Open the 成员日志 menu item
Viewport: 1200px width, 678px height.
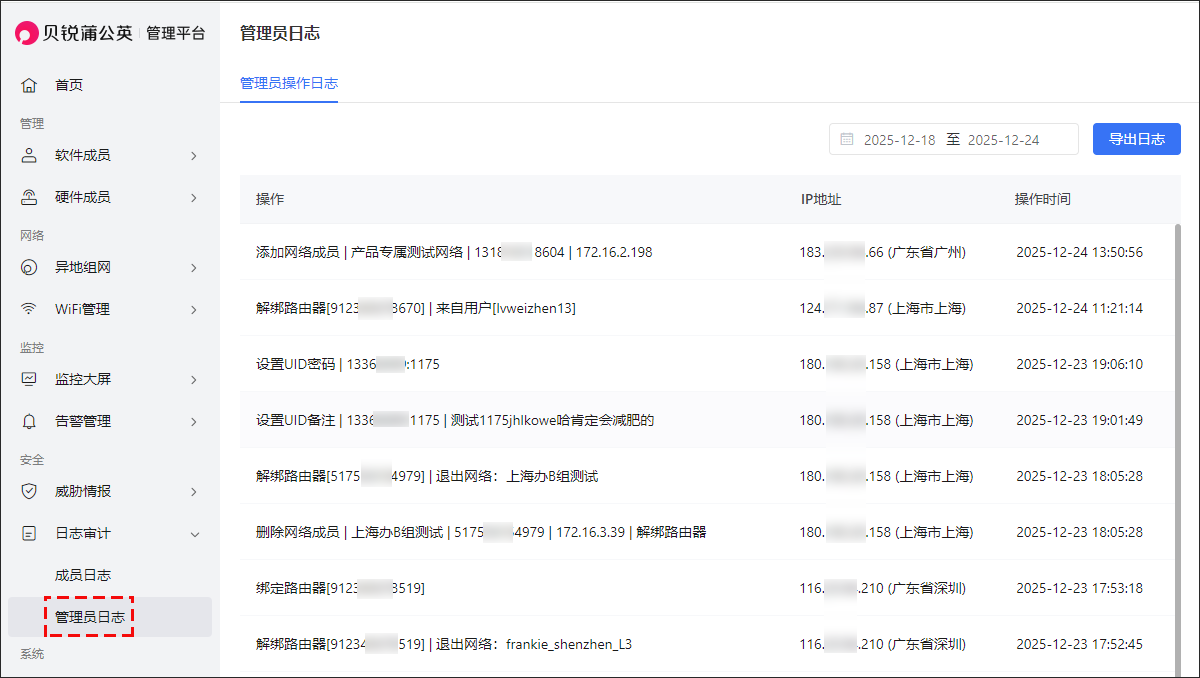point(83,575)
